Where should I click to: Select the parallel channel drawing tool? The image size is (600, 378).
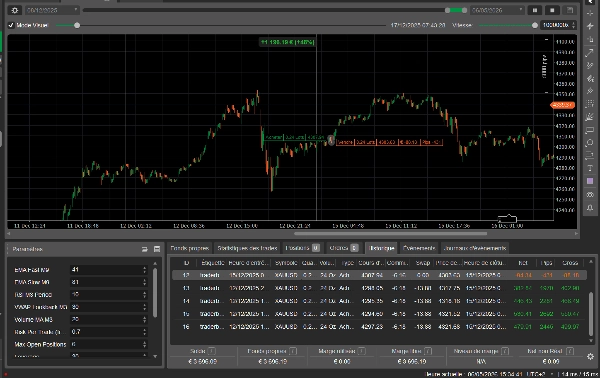(x=590, y=66)
